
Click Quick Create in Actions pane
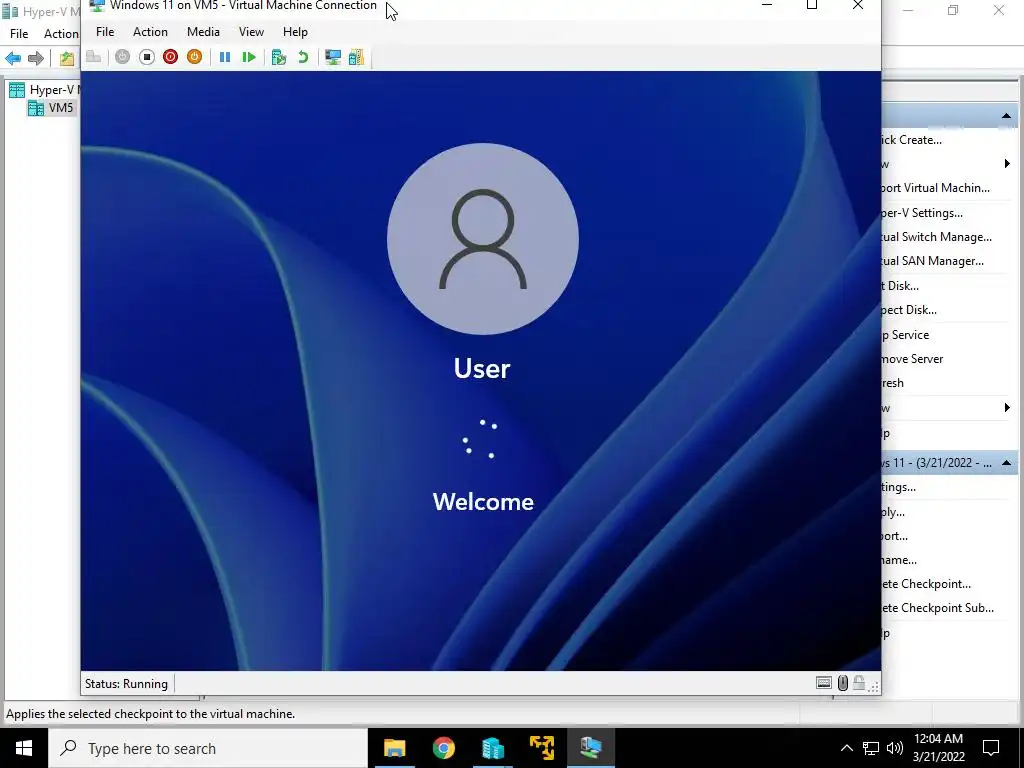click(x=911, y=140)
